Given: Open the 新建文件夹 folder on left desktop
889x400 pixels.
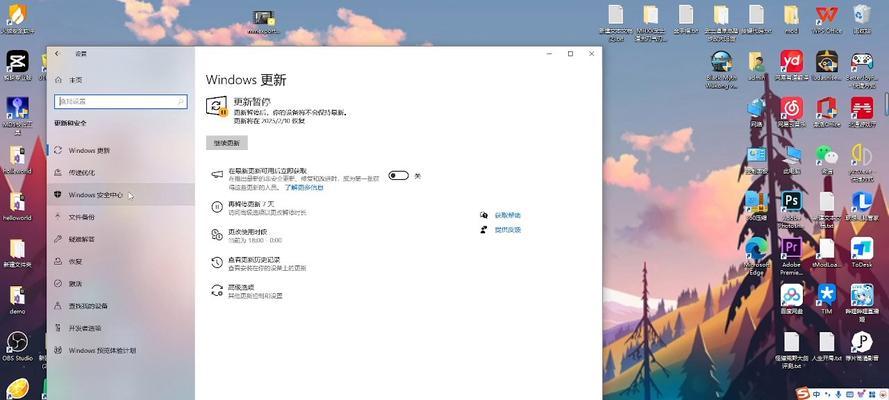Looking at the screenshot, I should [18, 253].
